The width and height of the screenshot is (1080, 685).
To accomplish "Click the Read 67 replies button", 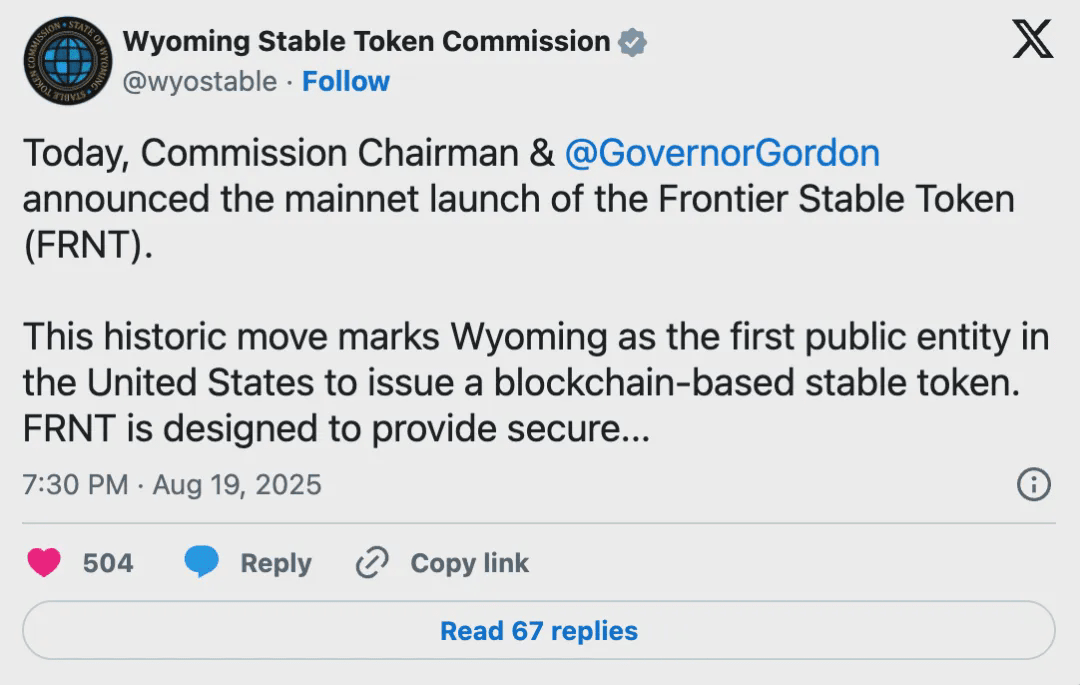I will pyautogui.click(x=539, y=631).
